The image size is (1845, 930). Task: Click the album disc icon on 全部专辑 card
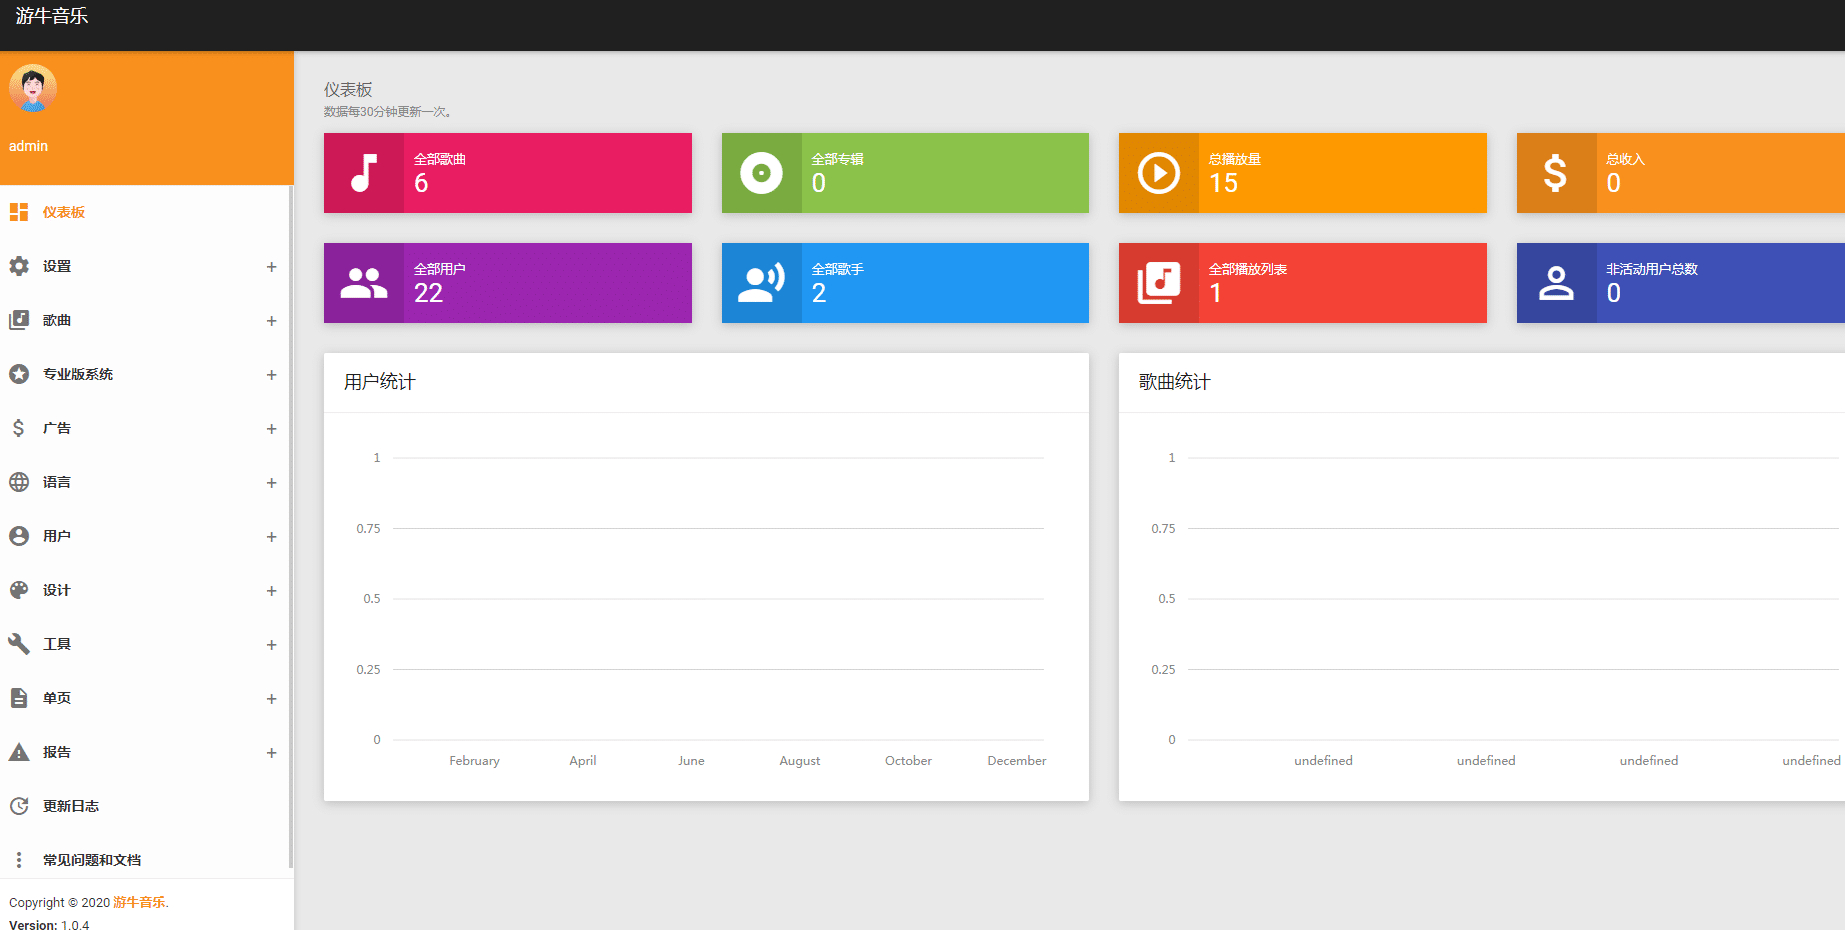(761, 173)
